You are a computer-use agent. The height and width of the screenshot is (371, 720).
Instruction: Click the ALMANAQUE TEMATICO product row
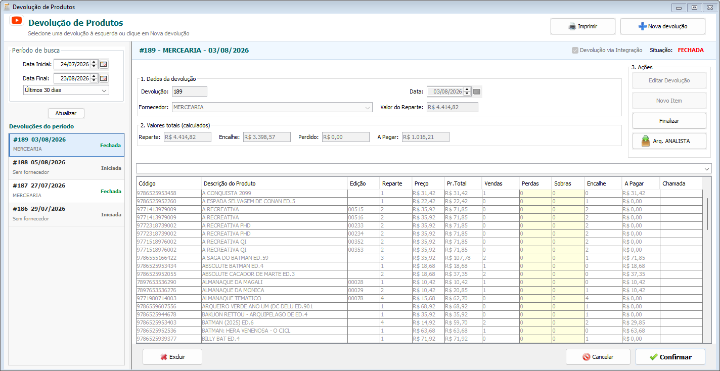point(419,298)
